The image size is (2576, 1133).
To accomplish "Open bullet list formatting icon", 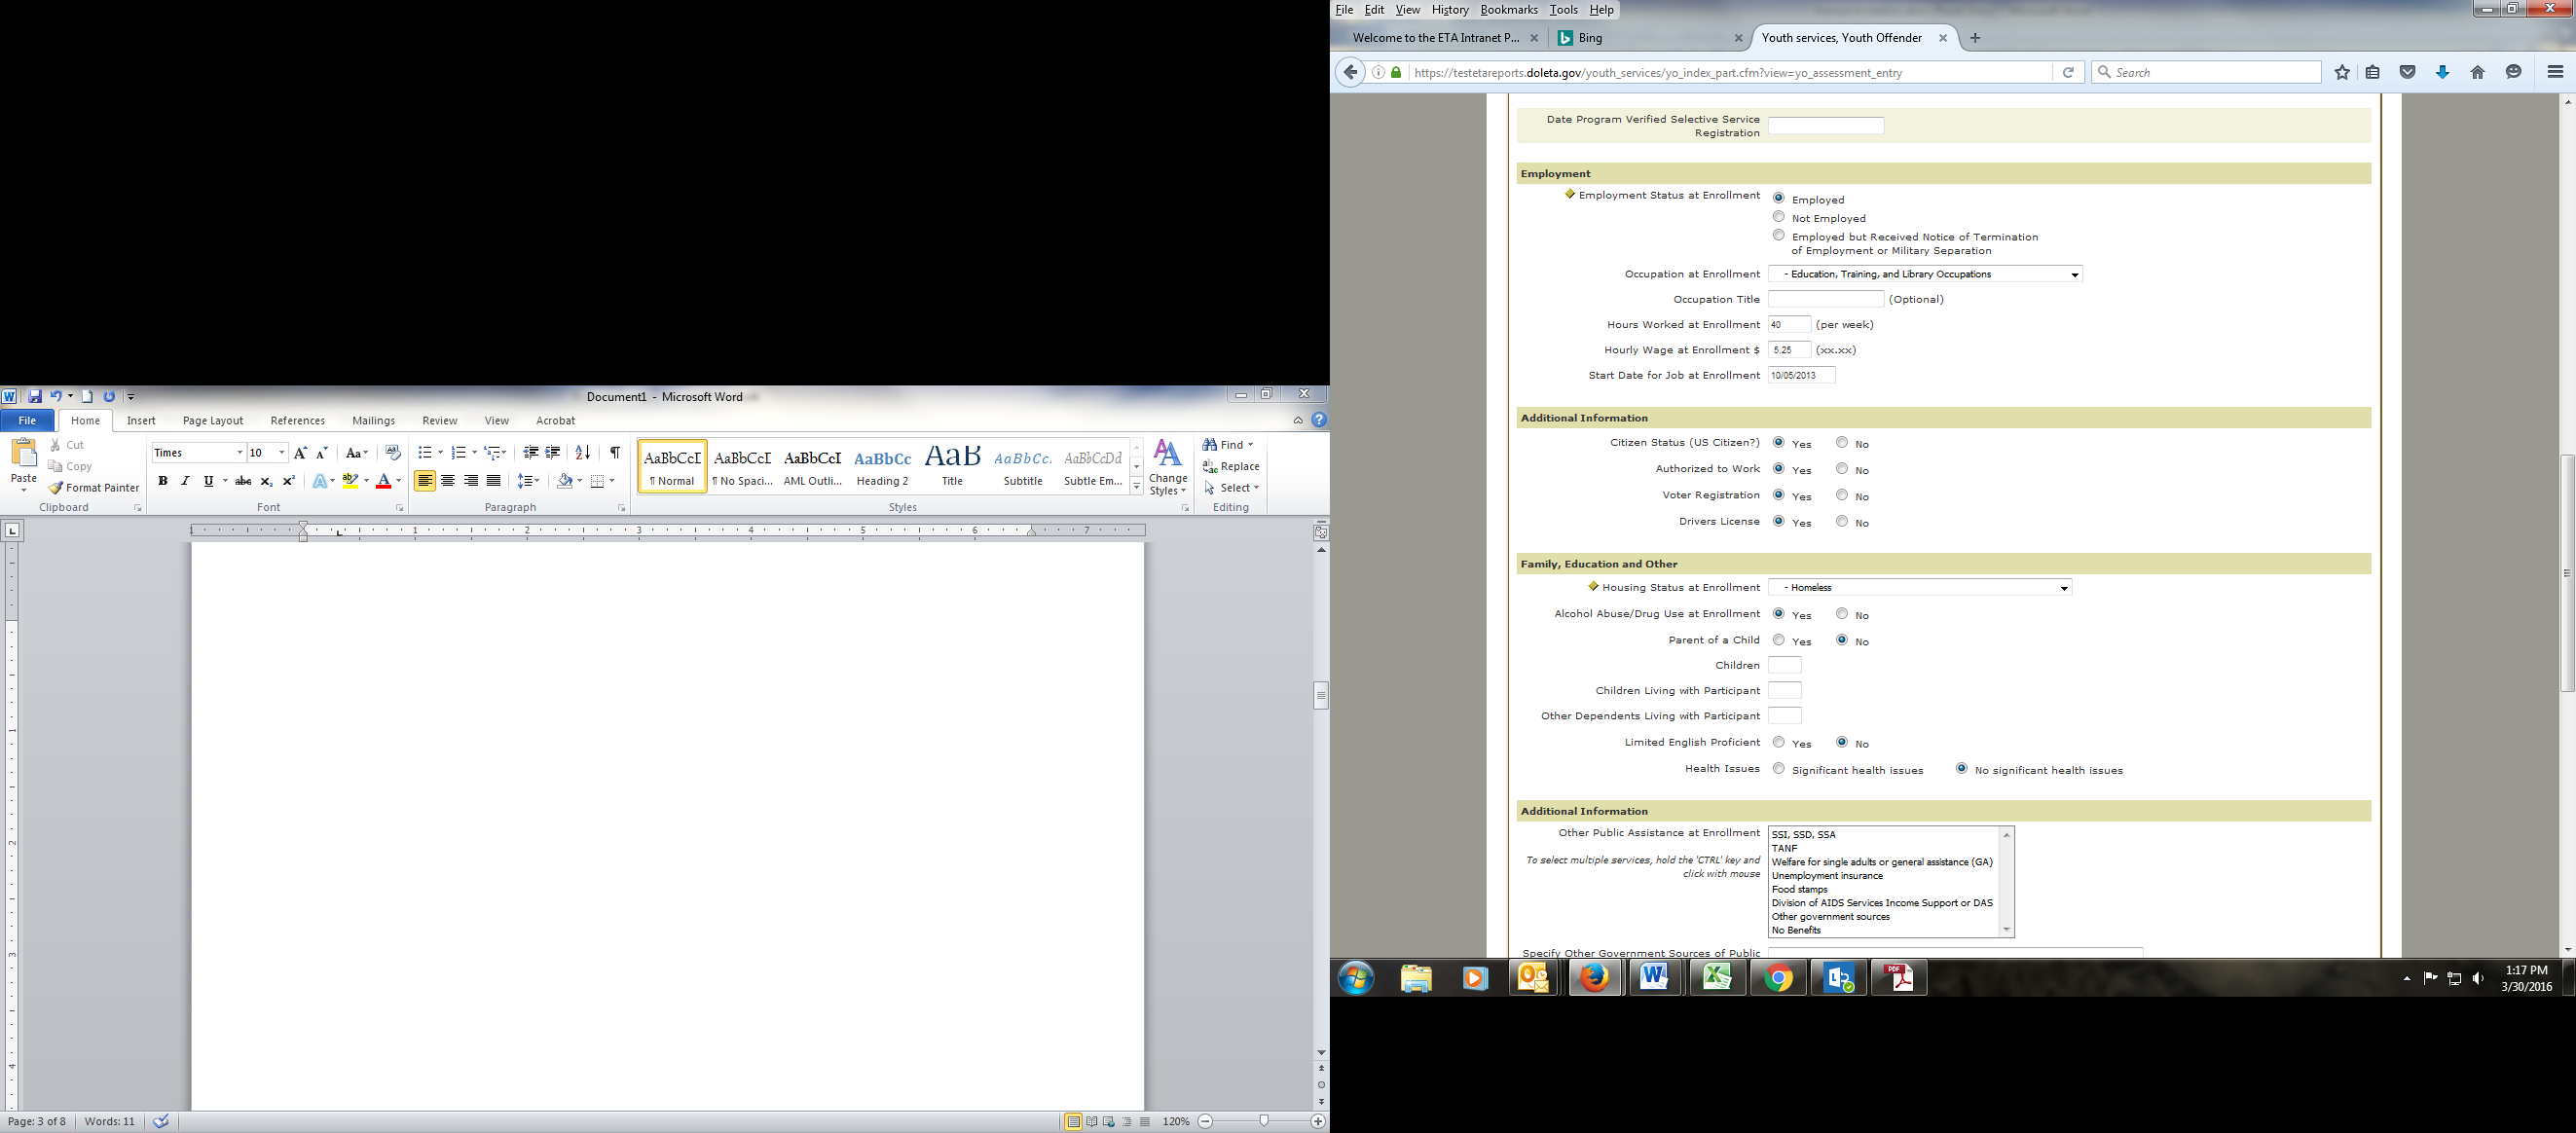I will 425,453.
